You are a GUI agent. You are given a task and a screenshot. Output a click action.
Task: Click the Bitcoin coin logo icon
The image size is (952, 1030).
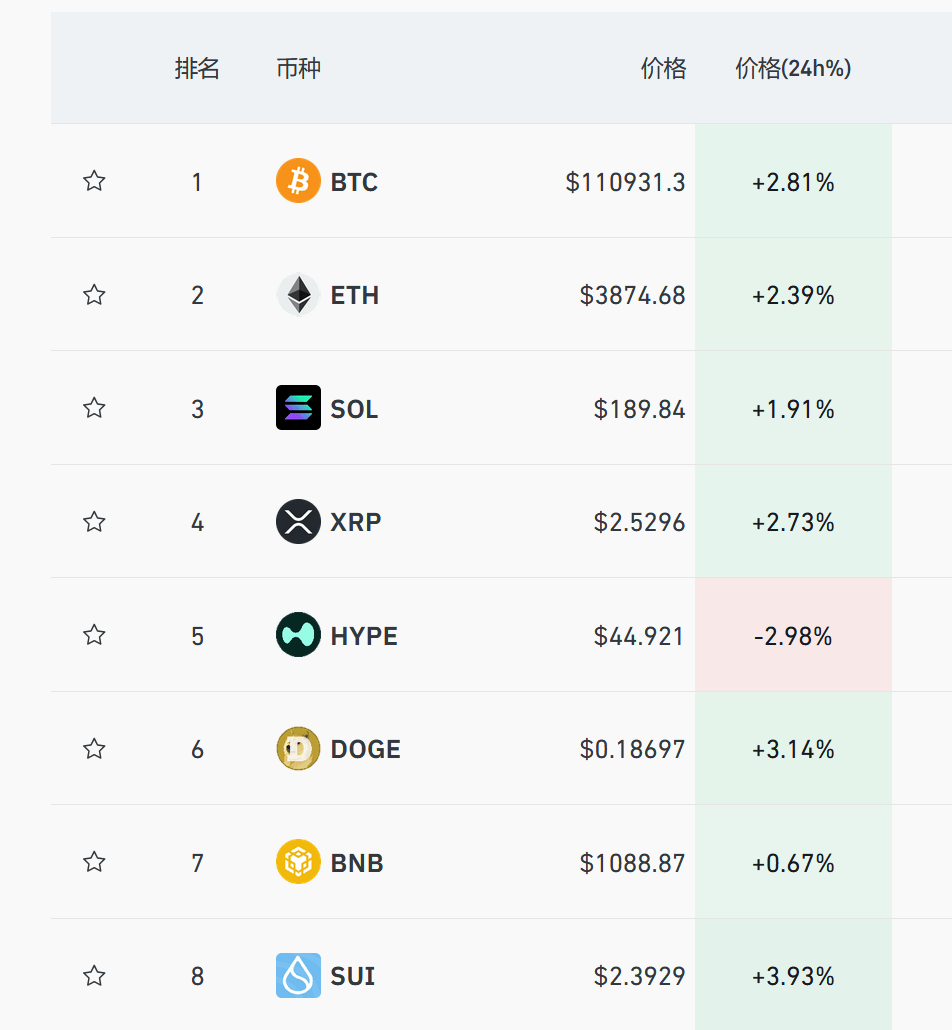[x=298, y=181]
